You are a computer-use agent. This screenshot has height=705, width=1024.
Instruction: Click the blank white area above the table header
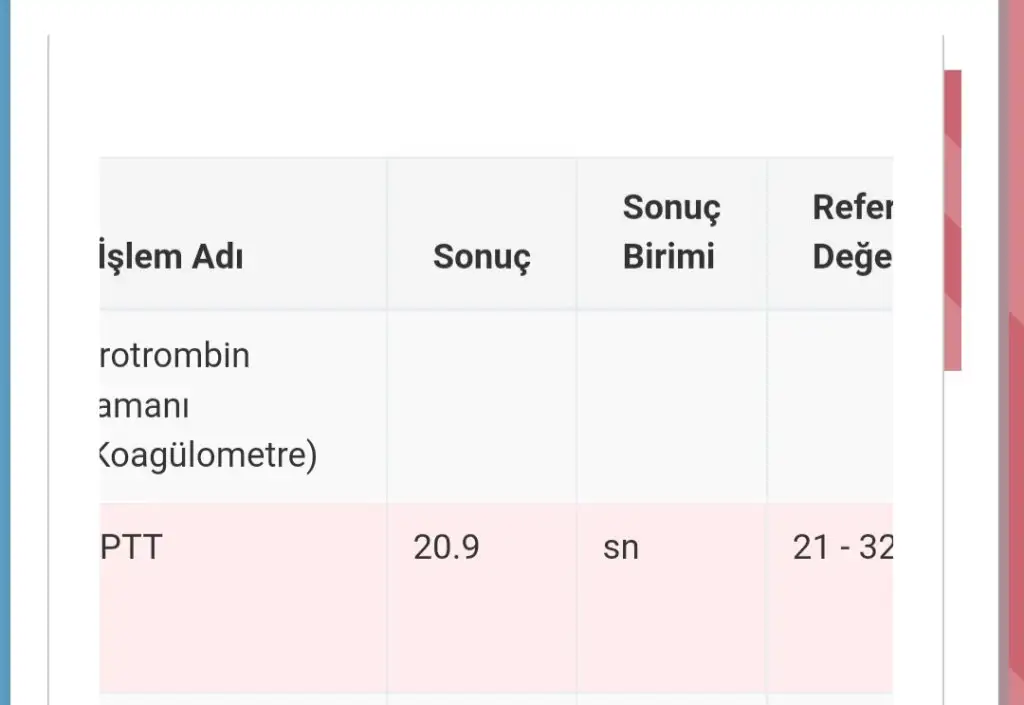[x=495, y=95]
